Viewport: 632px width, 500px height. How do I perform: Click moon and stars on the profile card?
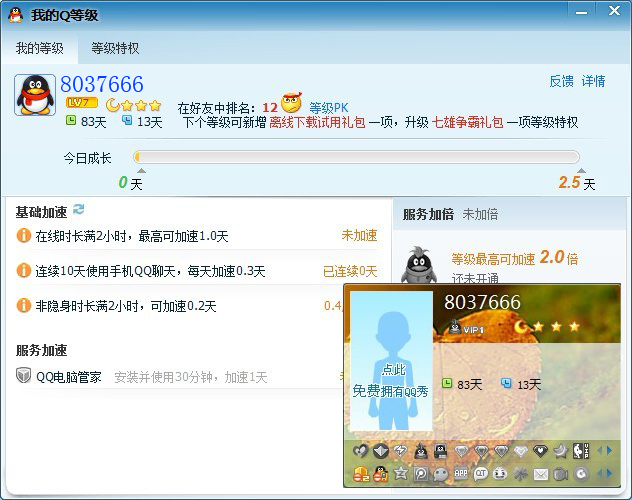pos(547,326)
